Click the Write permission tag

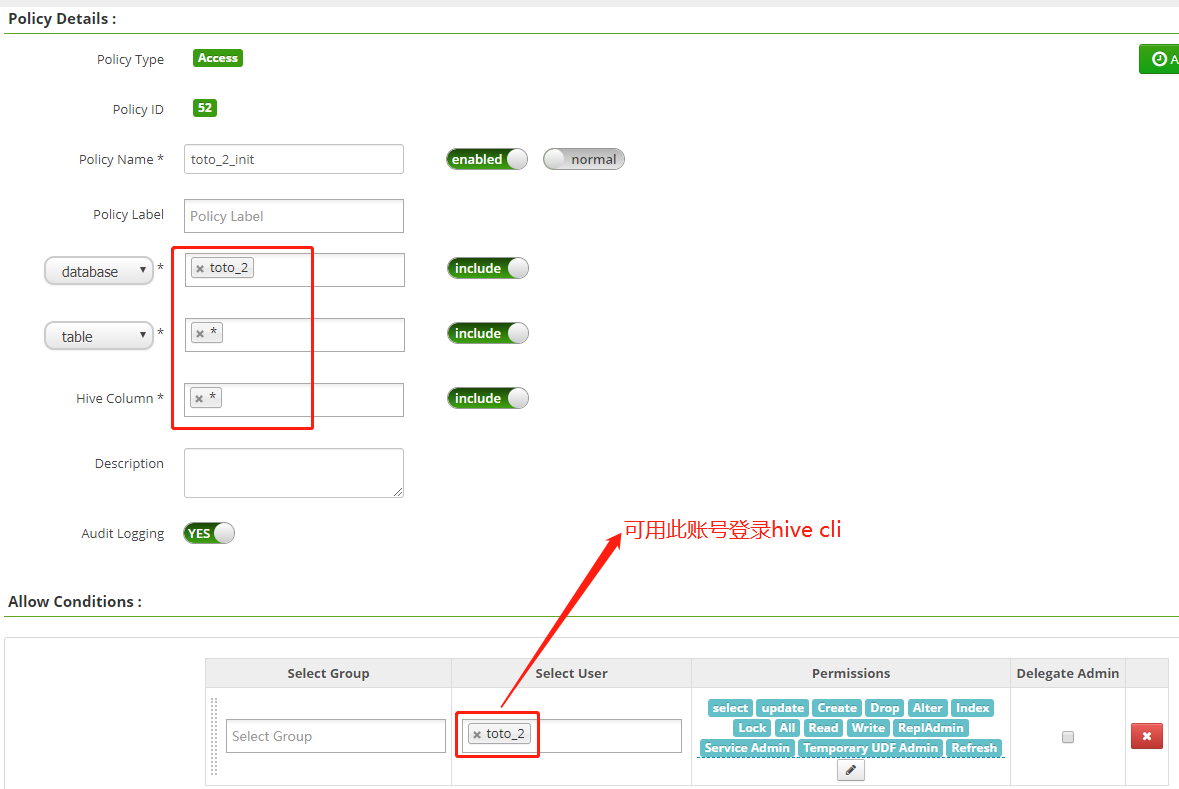click(x=868, y=728)
